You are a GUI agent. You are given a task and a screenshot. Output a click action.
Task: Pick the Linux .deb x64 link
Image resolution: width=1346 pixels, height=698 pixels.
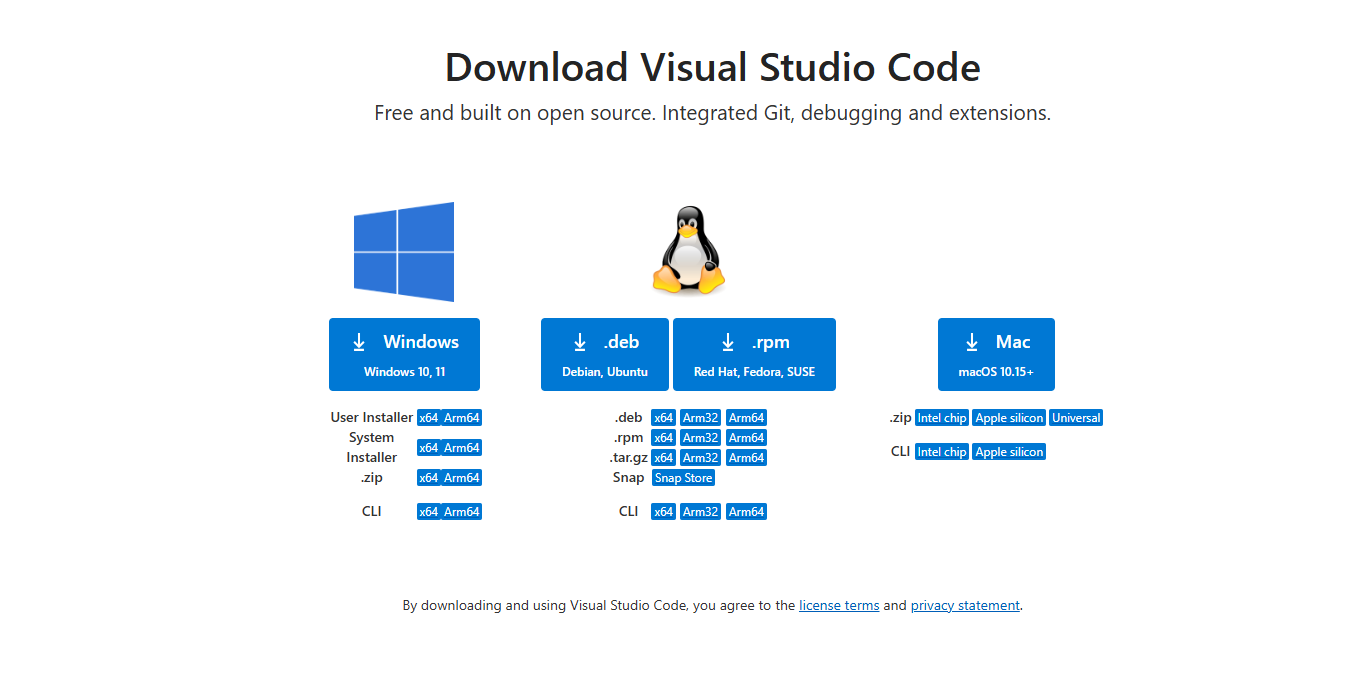point(663,418)
